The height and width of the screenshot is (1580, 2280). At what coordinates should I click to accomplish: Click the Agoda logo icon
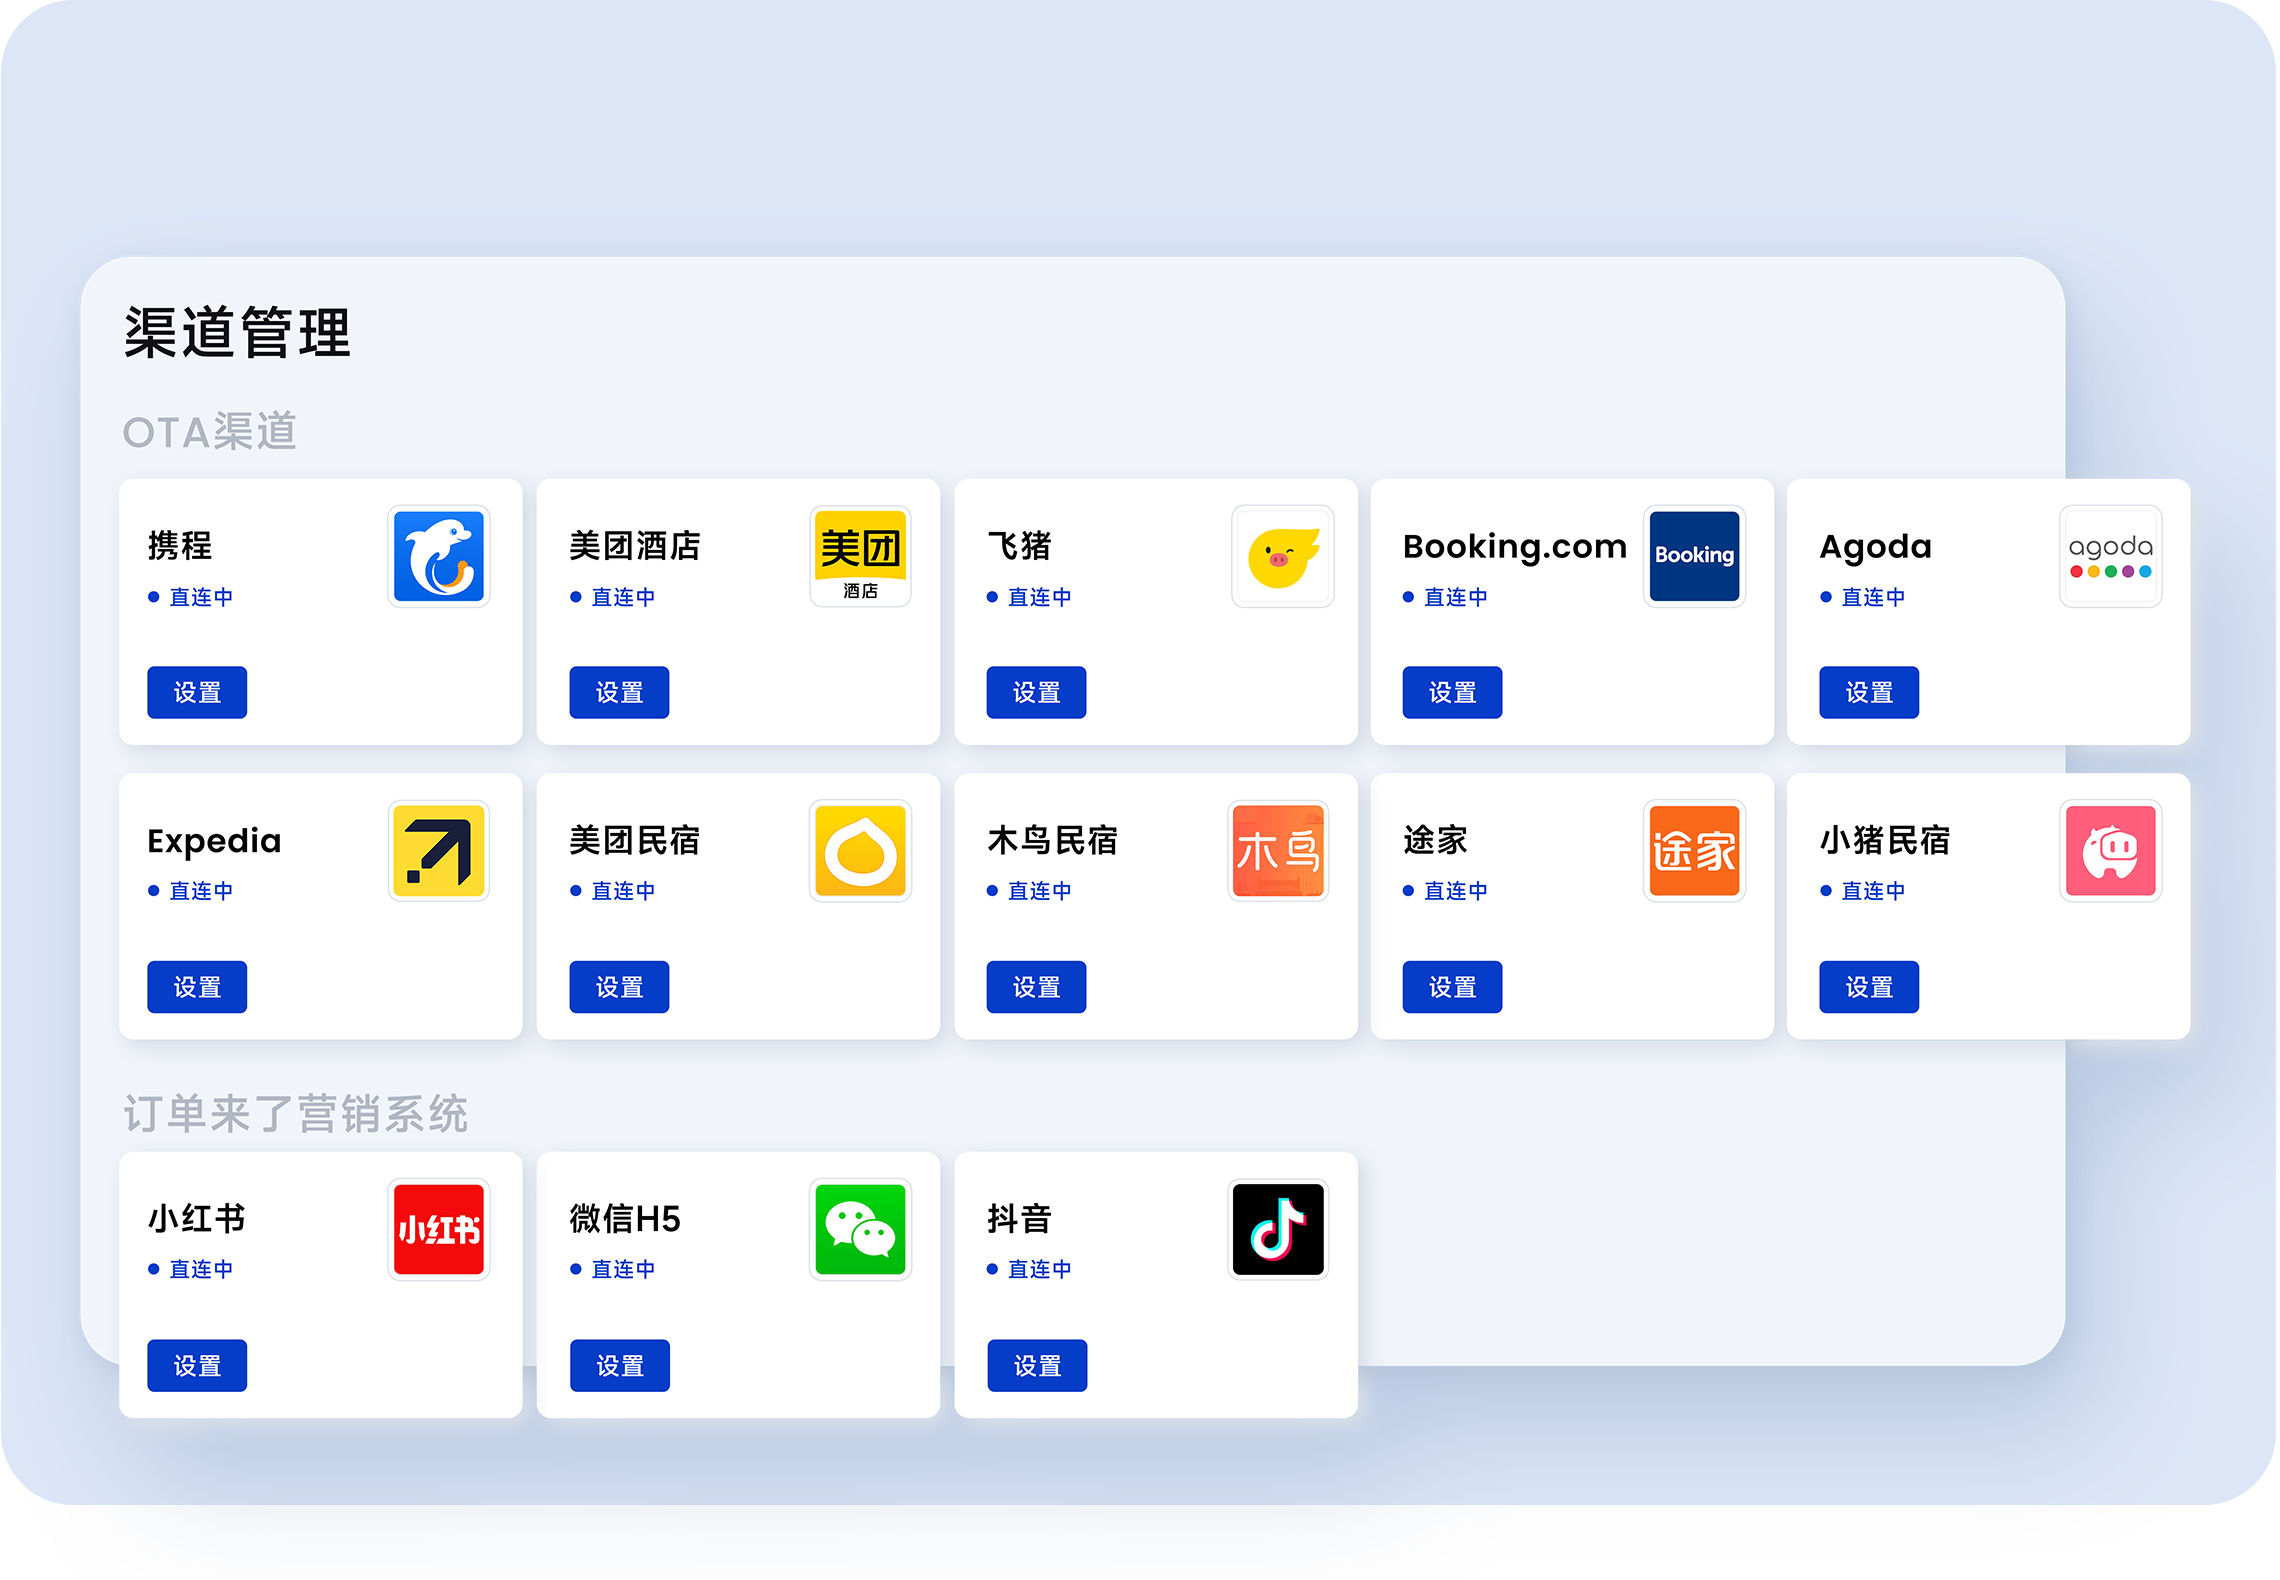point(2110,556)
